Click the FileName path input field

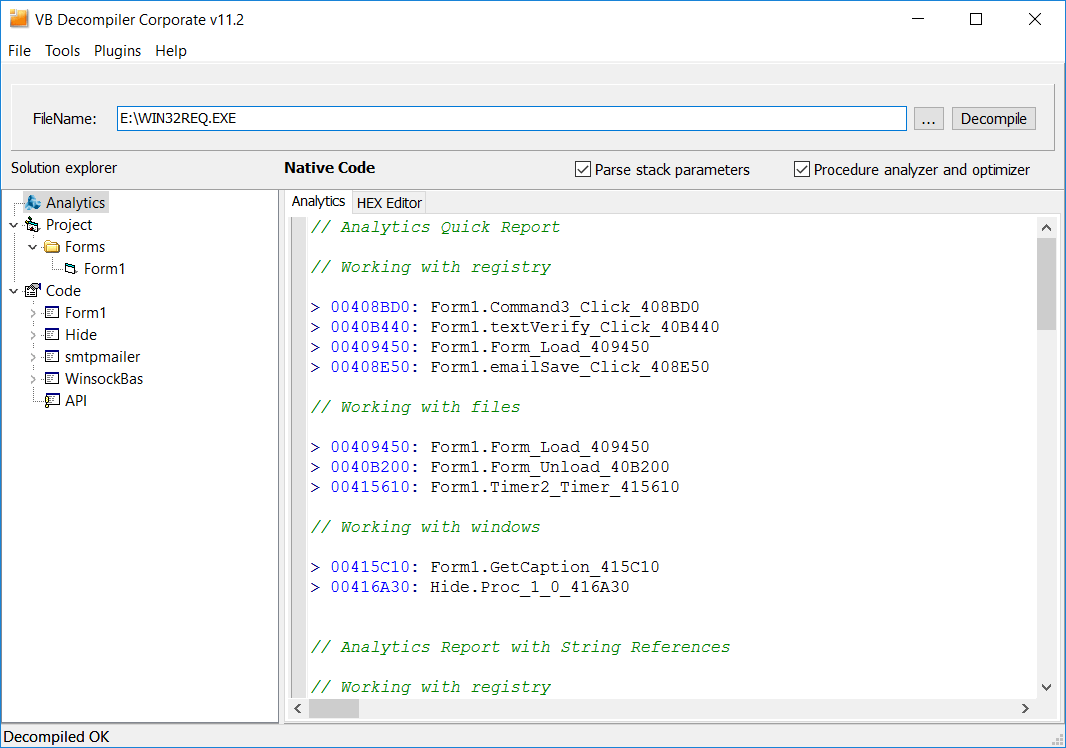pos(511,118)
